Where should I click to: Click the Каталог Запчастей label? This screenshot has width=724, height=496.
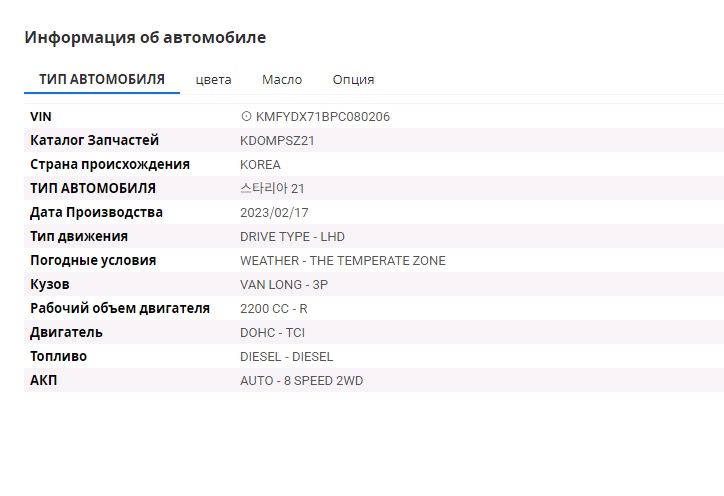tap(94, 140)
